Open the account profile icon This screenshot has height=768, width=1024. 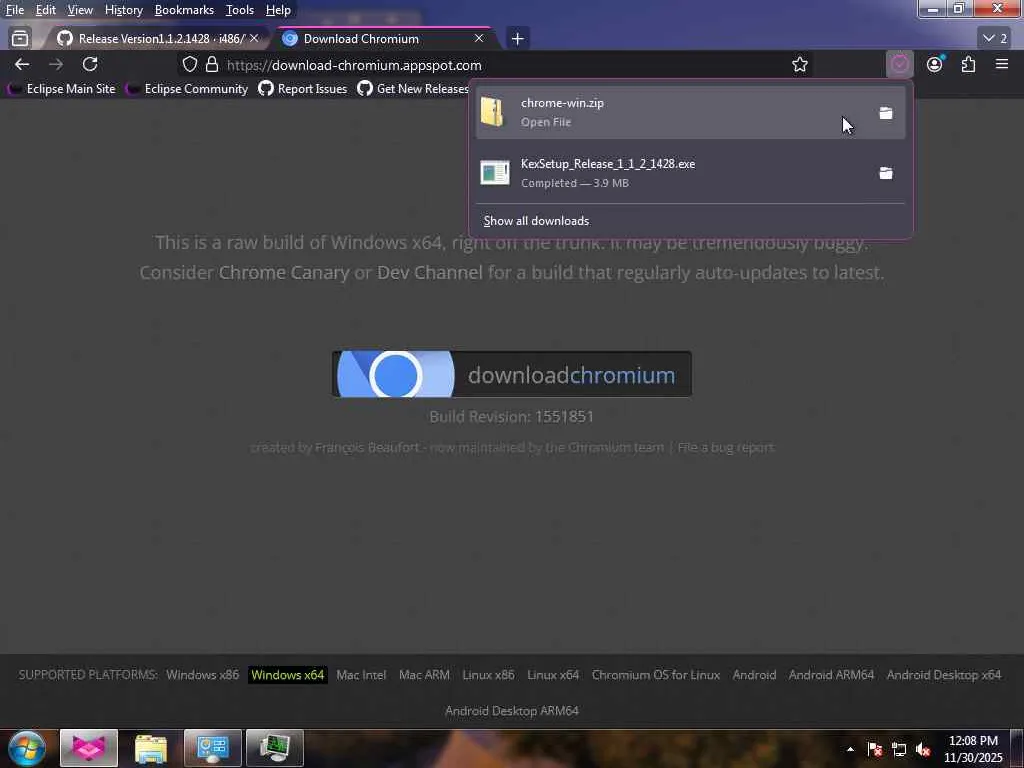click(x=935, y=64)
